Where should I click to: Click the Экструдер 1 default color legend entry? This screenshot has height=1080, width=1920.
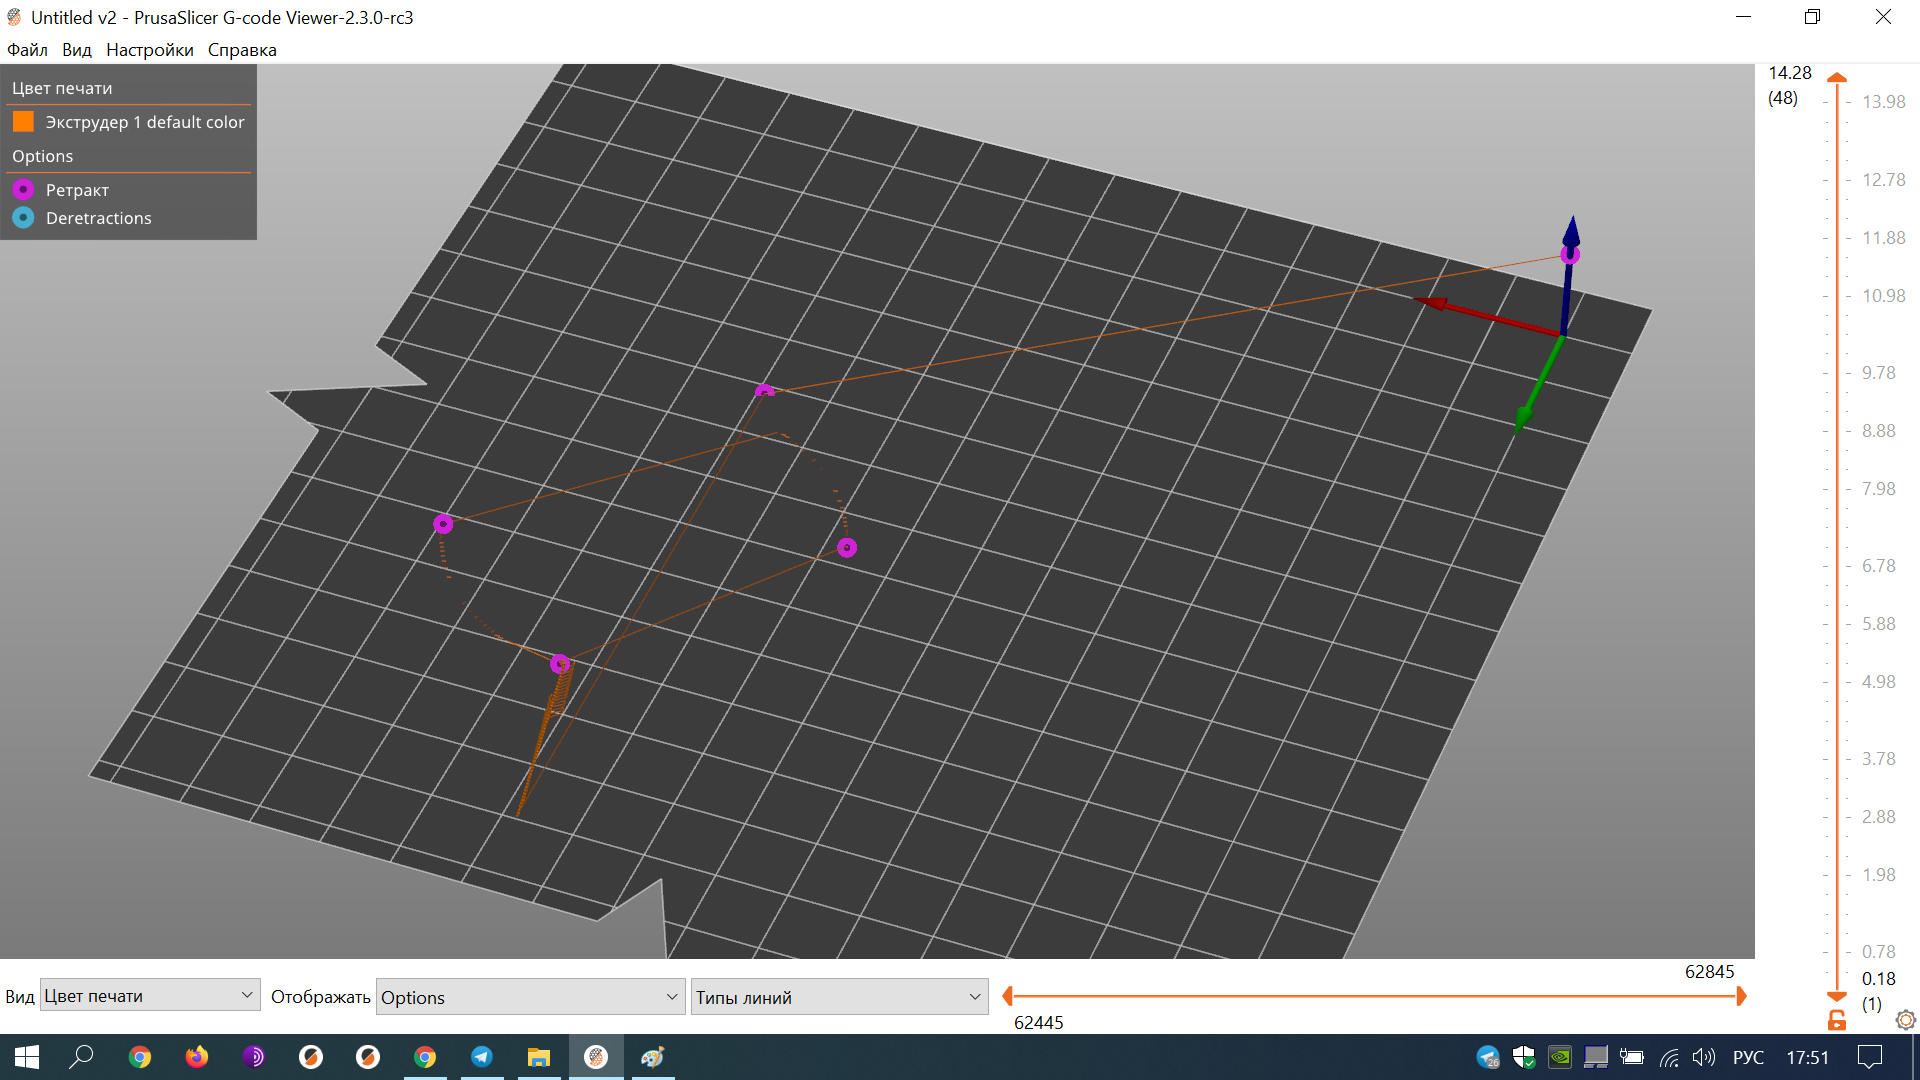pyautogui.click(x=145, y=122)
